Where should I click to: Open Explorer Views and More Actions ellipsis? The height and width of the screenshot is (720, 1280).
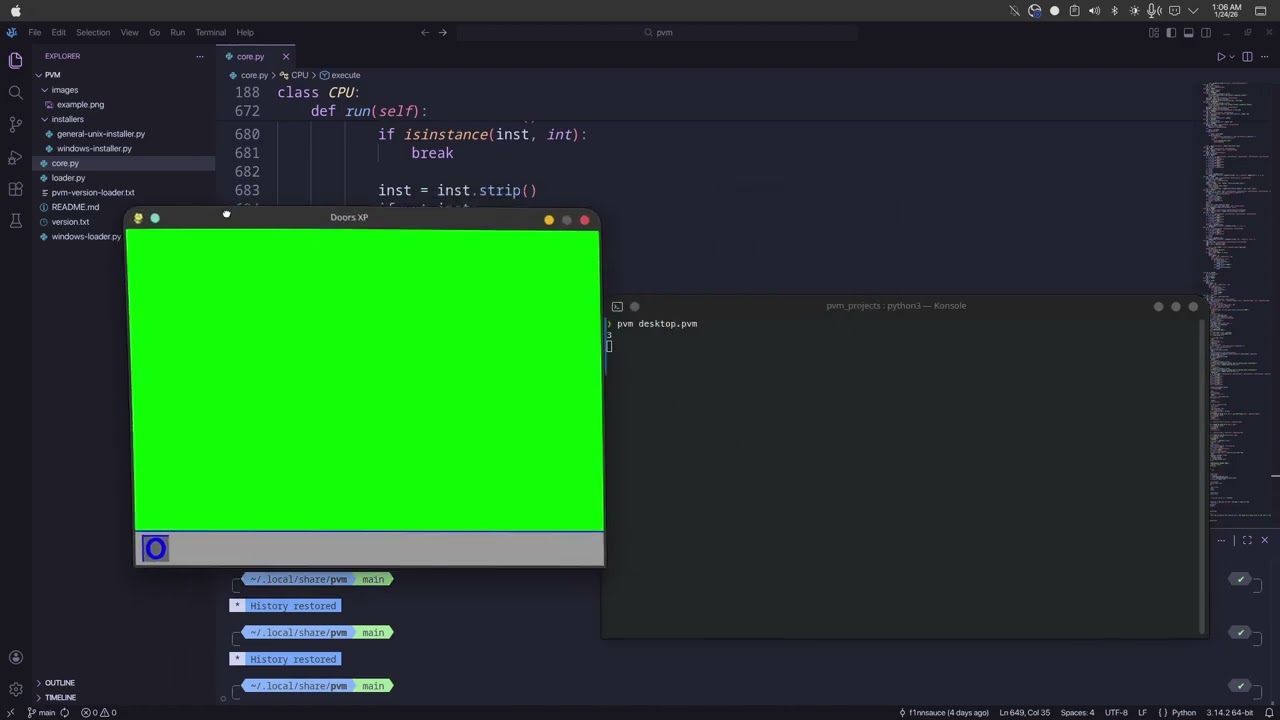[199, 56]
